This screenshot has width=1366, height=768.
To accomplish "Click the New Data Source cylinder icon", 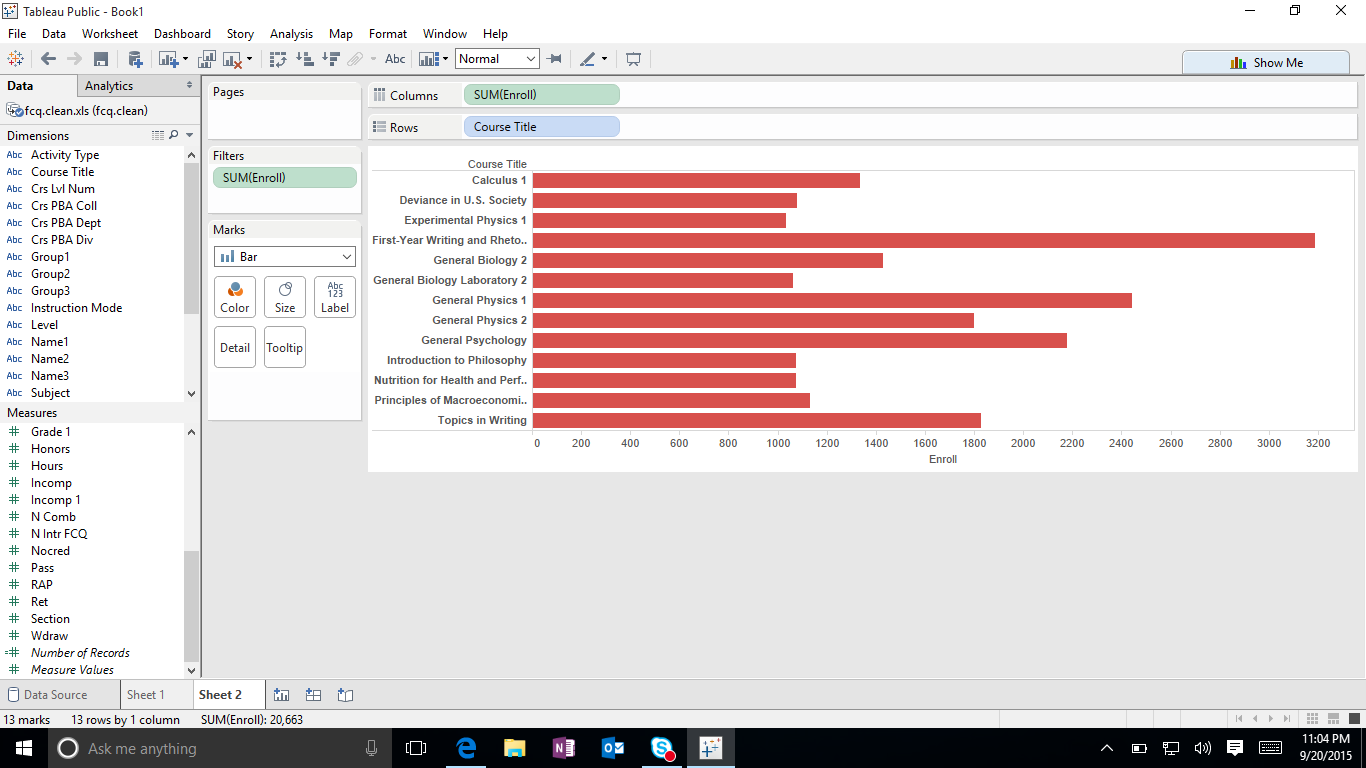I will click(135, 59).
